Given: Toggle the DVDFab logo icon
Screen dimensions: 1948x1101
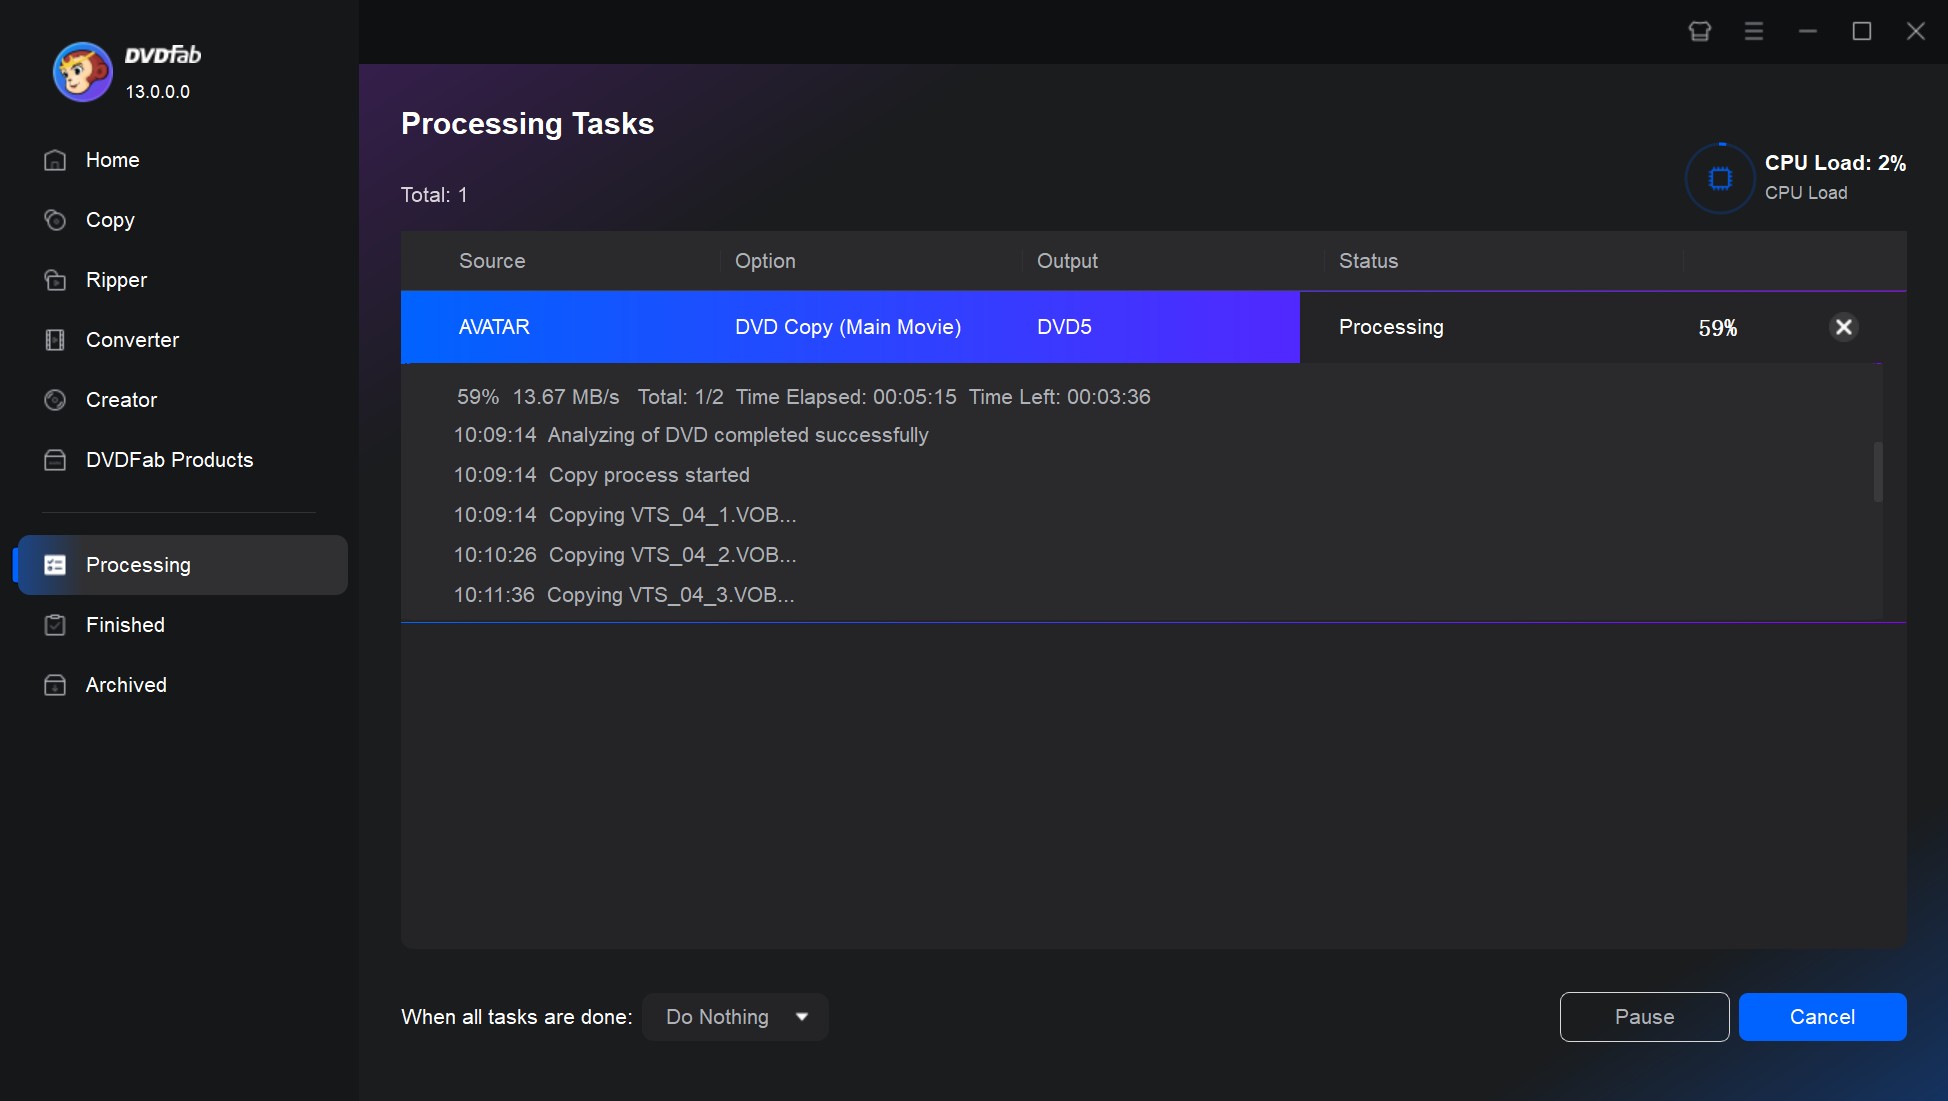Looking at the screenshot, I should point(74,70).
